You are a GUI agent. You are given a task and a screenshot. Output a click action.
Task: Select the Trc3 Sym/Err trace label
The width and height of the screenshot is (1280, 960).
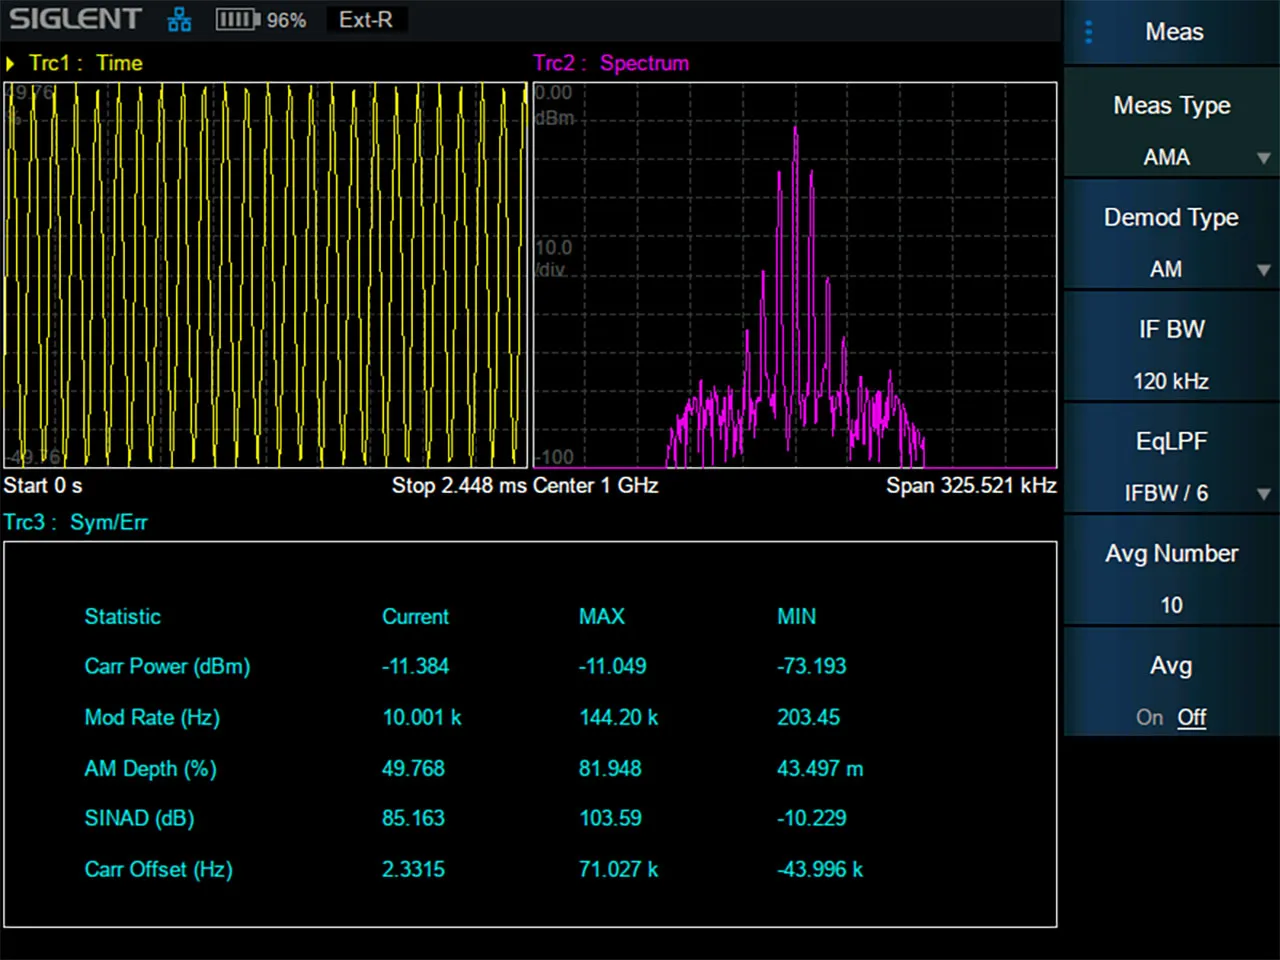75,522
